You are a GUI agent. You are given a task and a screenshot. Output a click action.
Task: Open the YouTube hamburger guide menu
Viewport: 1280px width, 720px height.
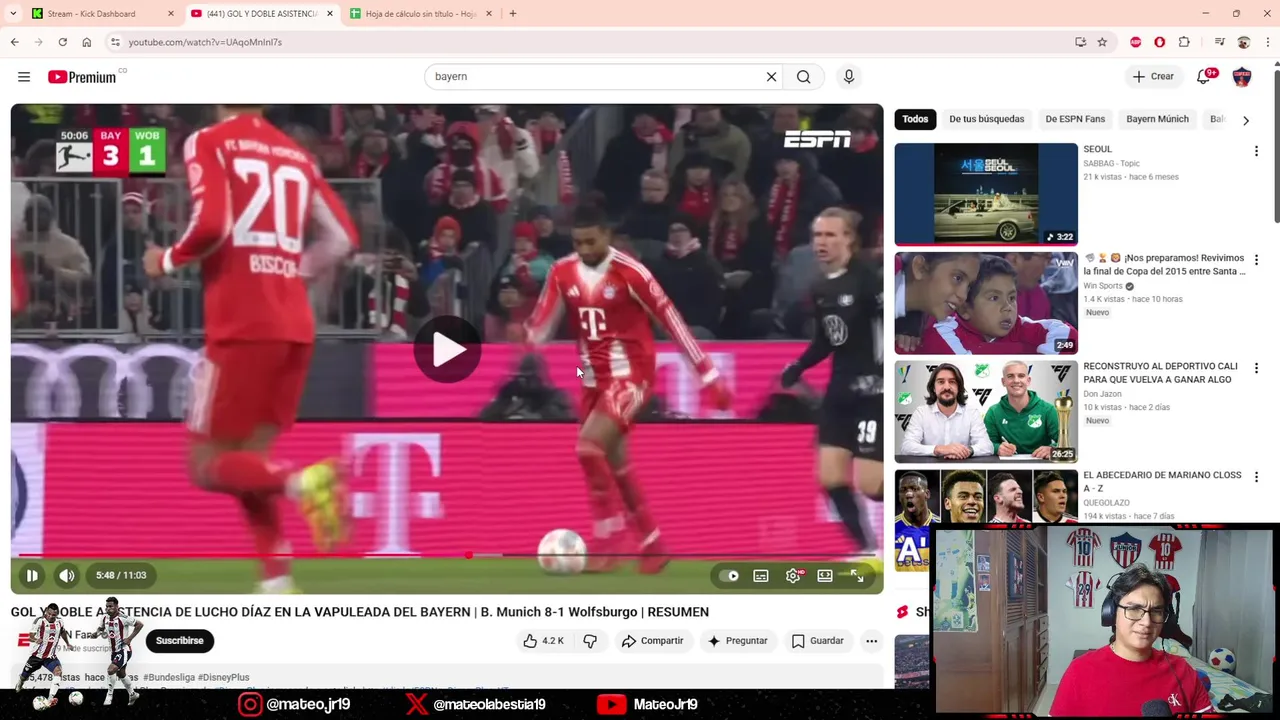[24, 77]
